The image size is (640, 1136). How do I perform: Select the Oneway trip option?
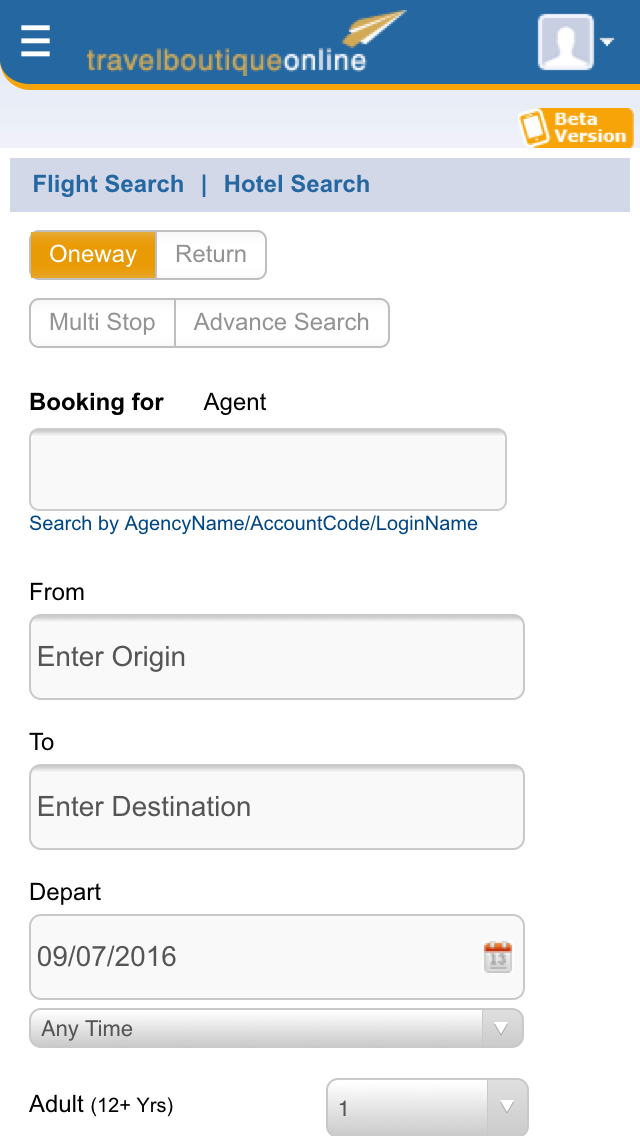tap(93, 254)
